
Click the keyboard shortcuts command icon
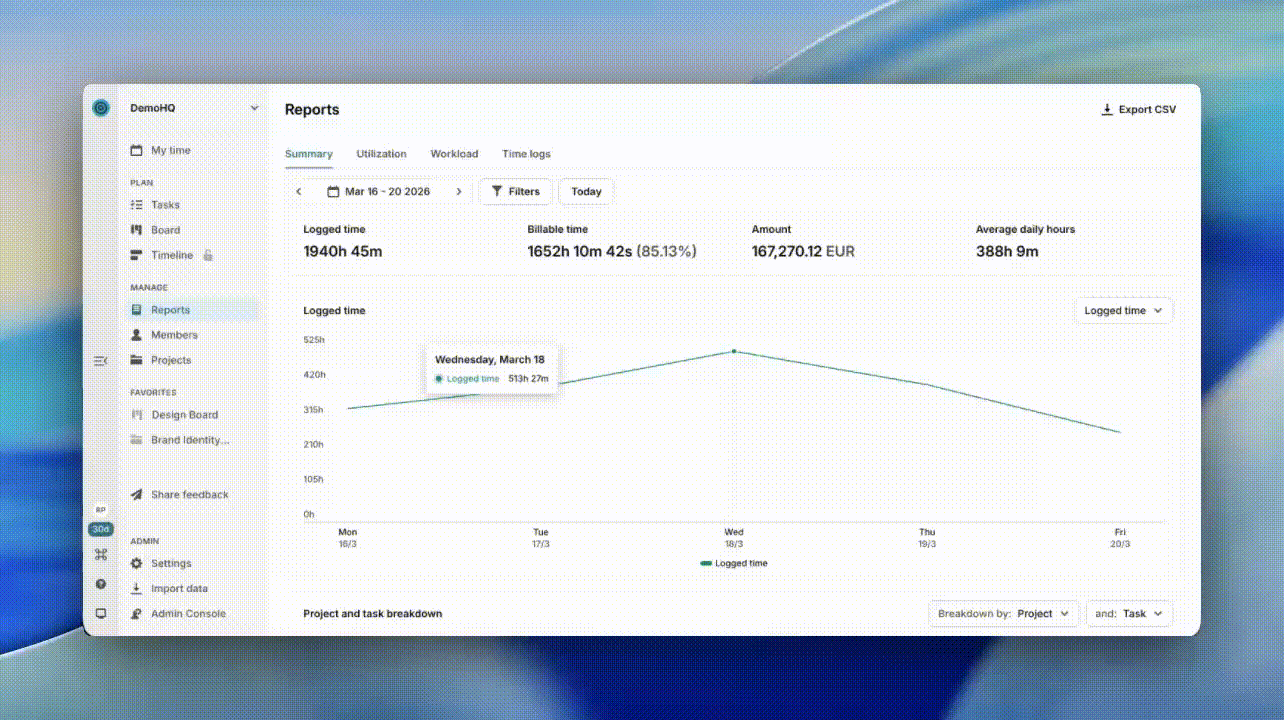point(100,554)
